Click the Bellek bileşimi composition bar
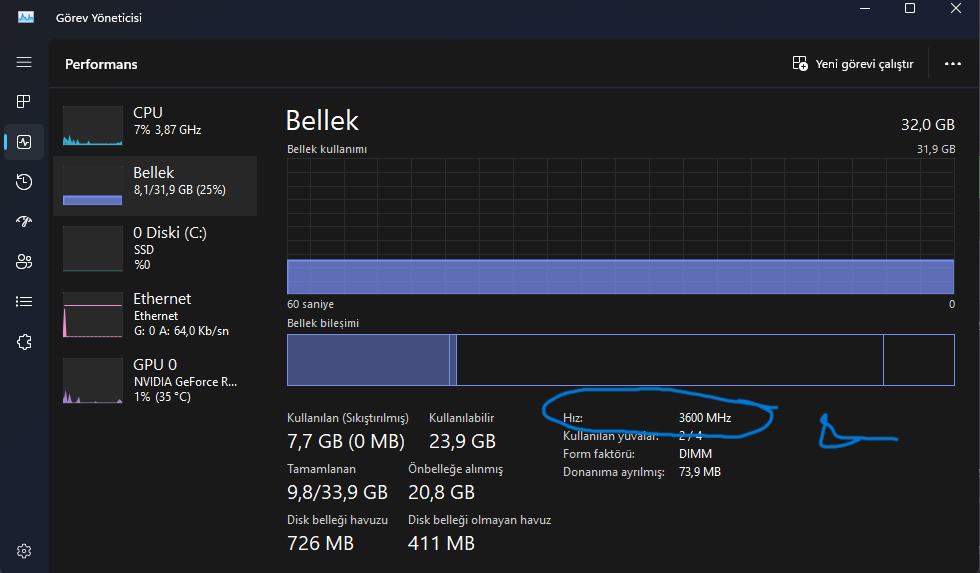This screenshot has width=980, height=573. click(x=620, y=360)
